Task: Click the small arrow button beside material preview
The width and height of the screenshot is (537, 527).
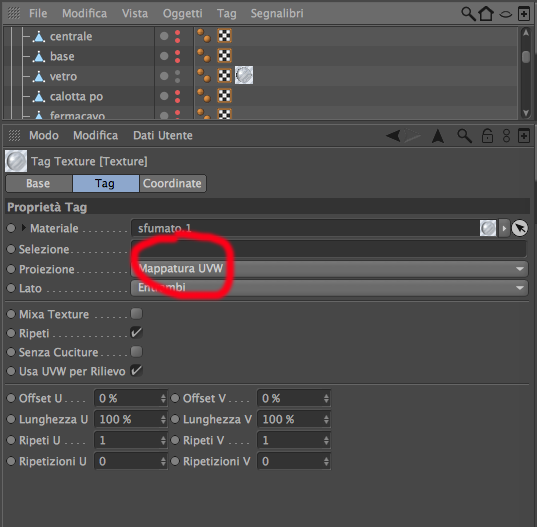Action: pos(504,228)
